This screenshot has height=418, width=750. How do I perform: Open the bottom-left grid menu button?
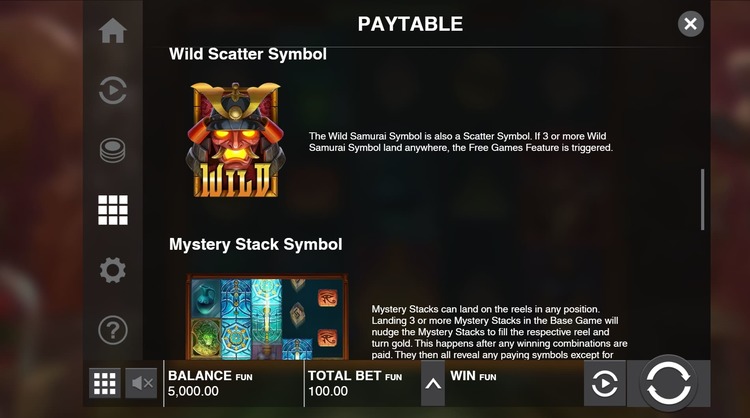click(x=105, y=383)
